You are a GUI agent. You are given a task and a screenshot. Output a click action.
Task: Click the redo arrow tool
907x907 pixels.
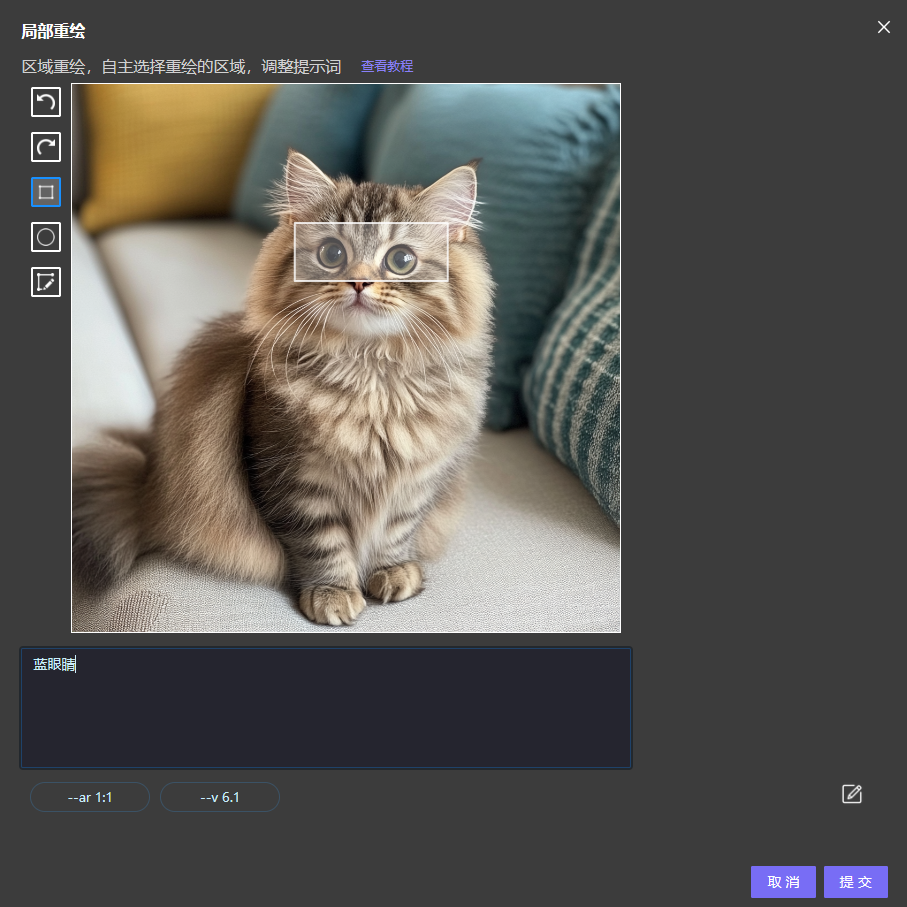coord(46,147)
